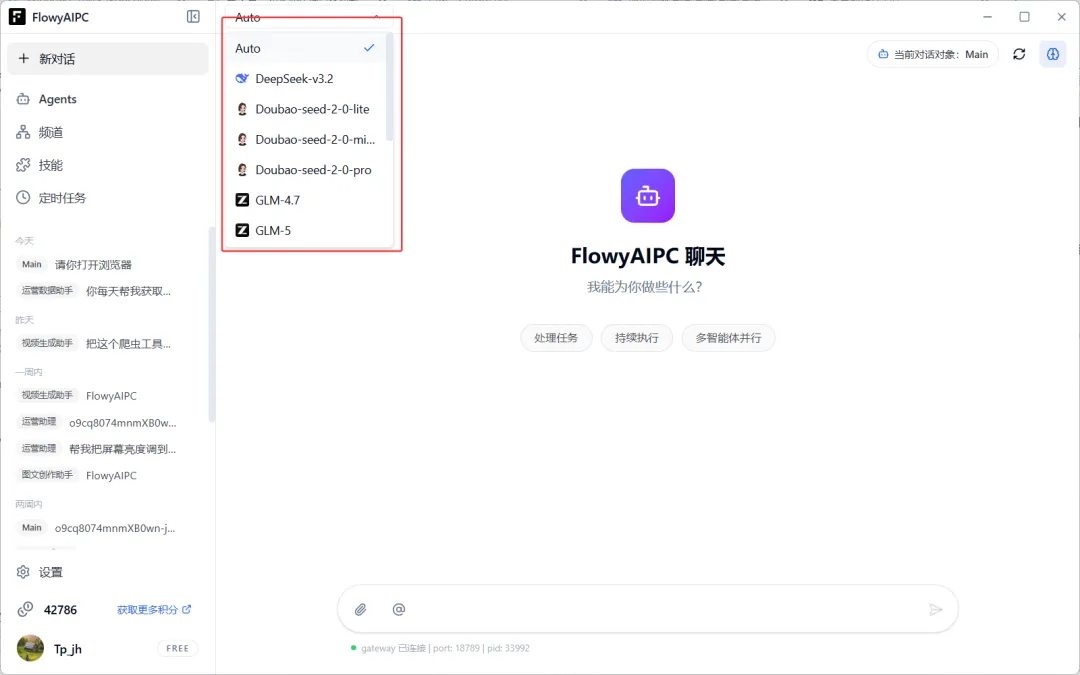Choose GLM-5 model
This screenshot has height=675, width=1080.
pos(306,230)
